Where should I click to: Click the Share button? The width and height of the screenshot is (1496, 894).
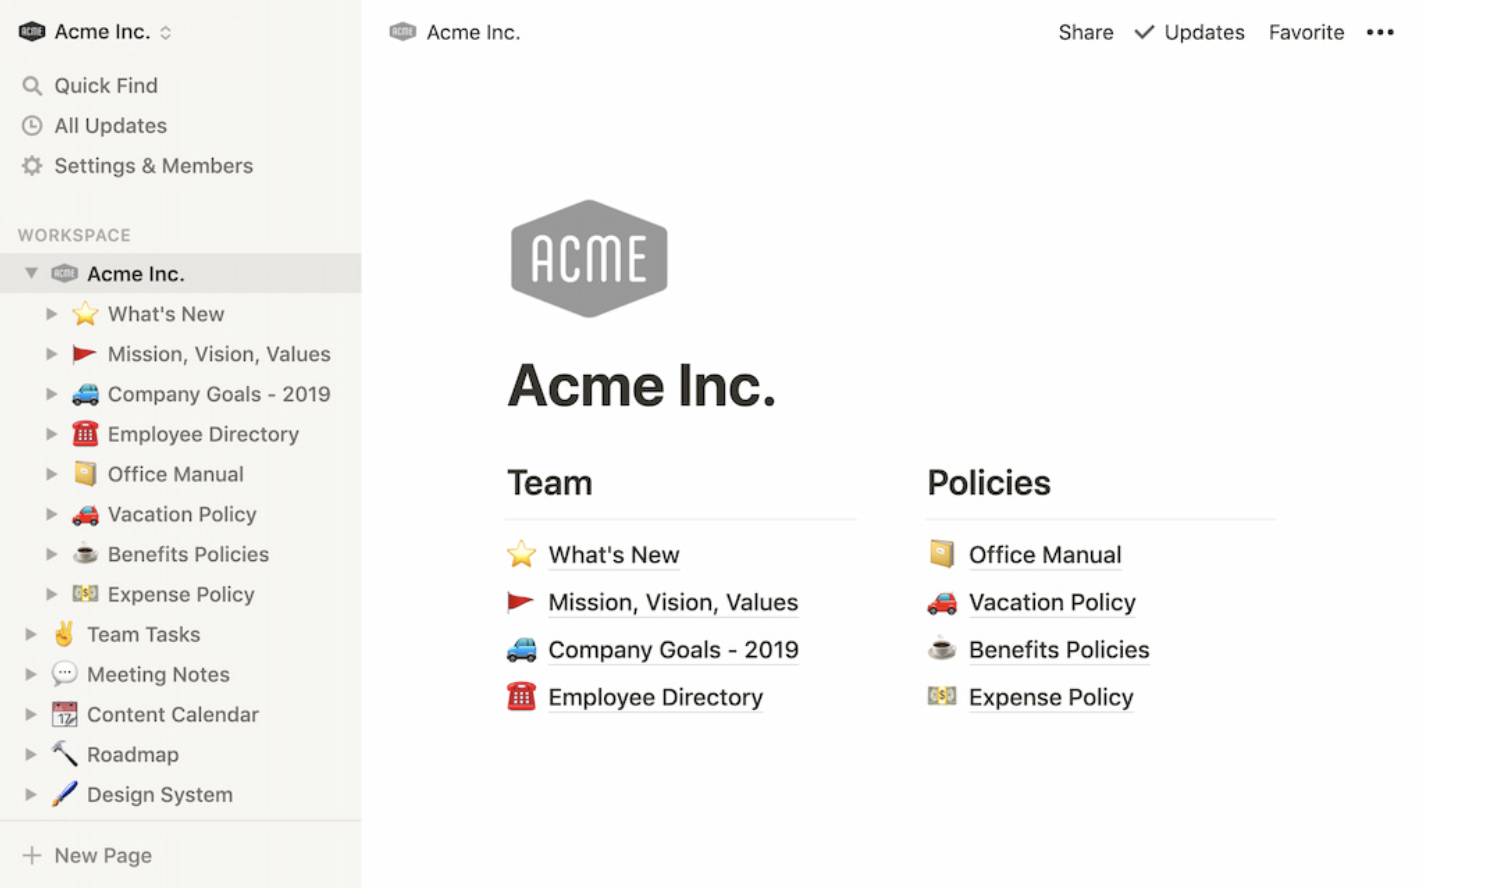tap(1085, 33)
